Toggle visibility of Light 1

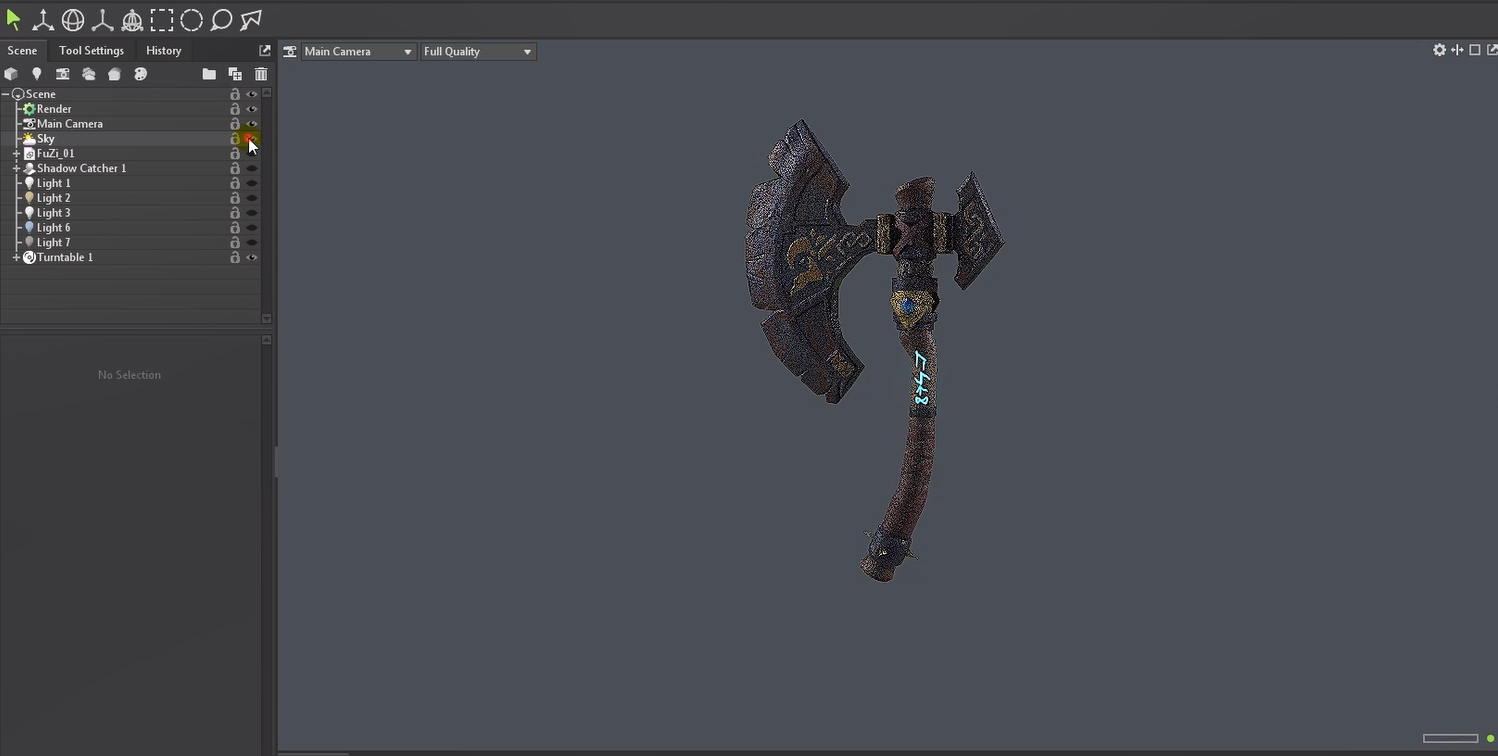252,183
